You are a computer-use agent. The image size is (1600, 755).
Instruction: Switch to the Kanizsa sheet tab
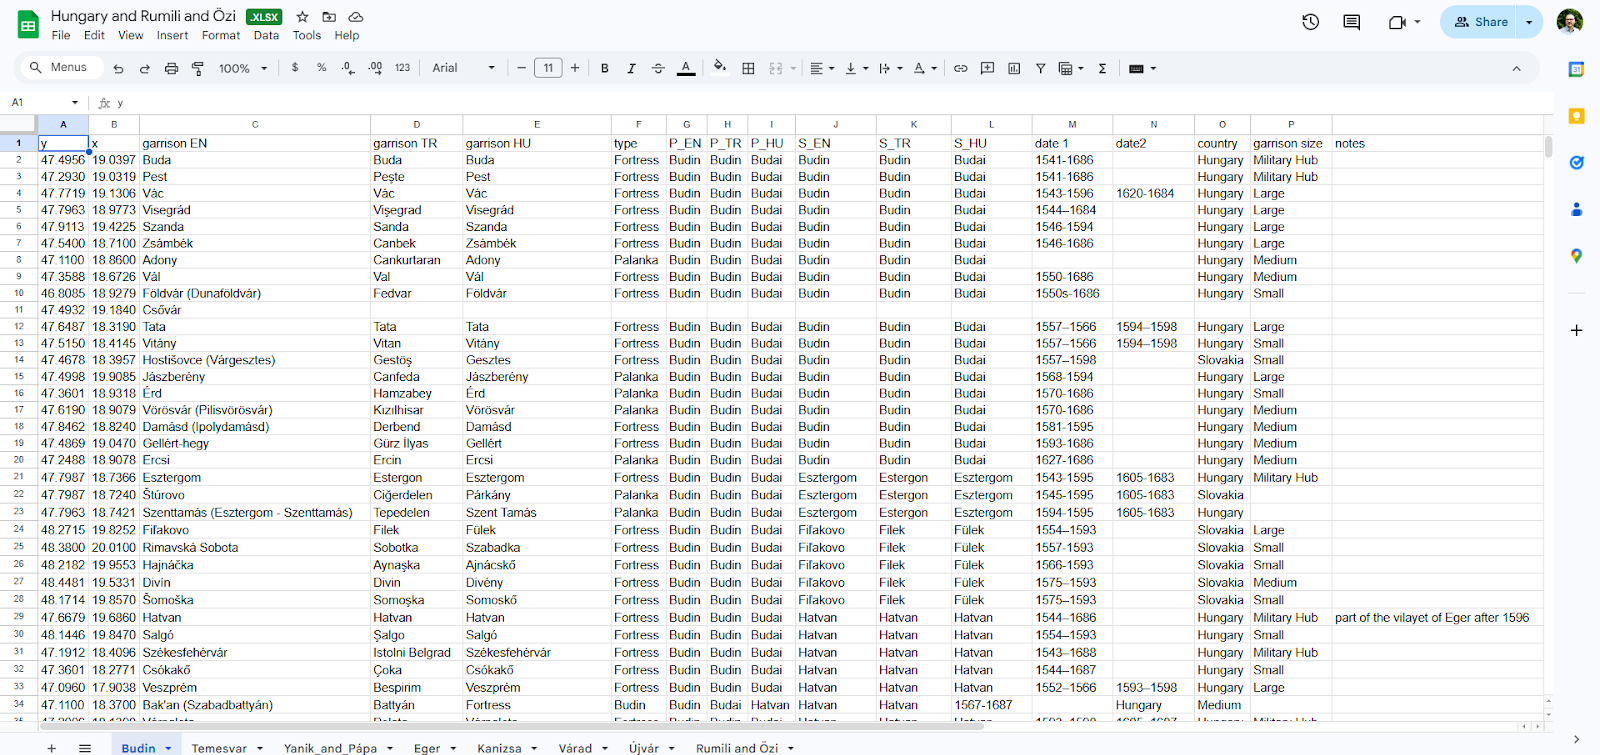pos(499,748)
